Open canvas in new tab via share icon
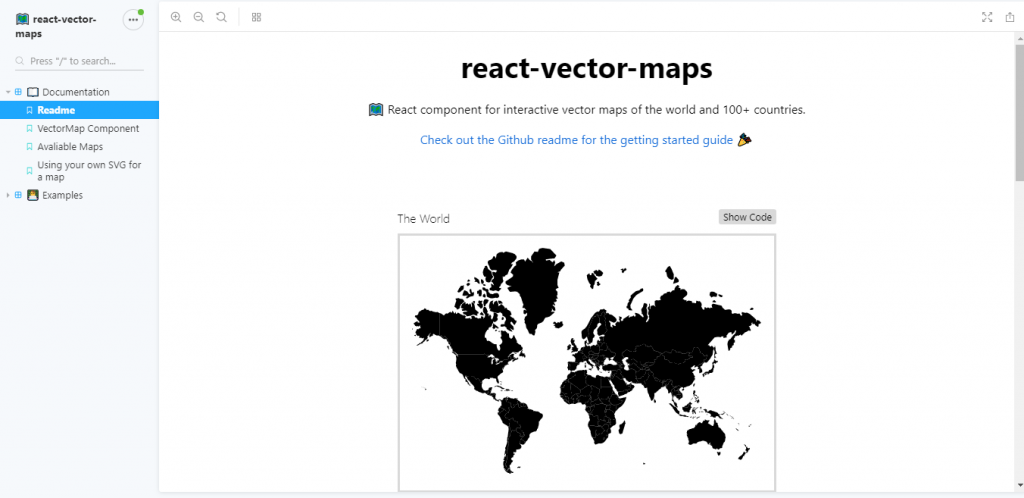 pos(1010,17)
